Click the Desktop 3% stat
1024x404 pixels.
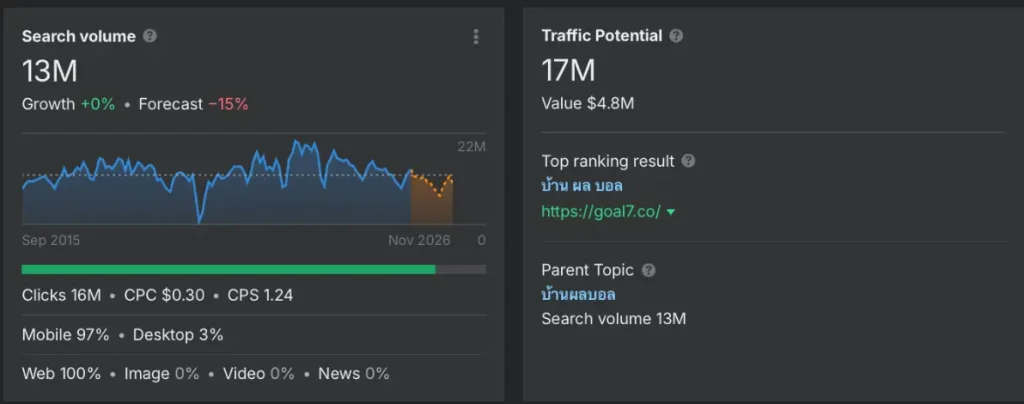(x=178, y=335)
